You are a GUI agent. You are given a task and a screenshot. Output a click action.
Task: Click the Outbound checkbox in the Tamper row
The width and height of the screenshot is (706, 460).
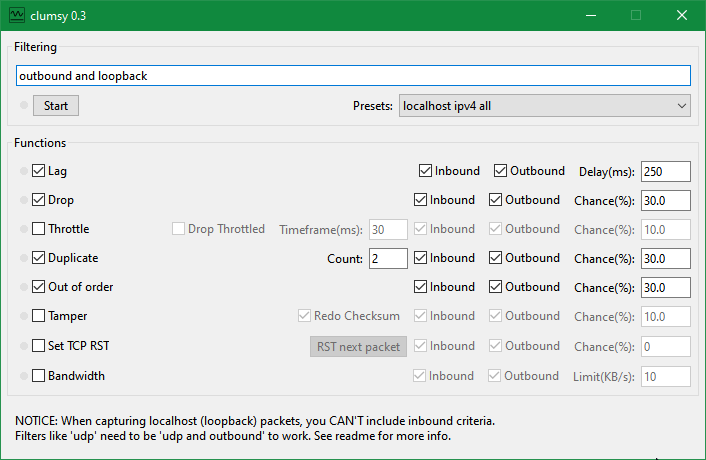495,316
